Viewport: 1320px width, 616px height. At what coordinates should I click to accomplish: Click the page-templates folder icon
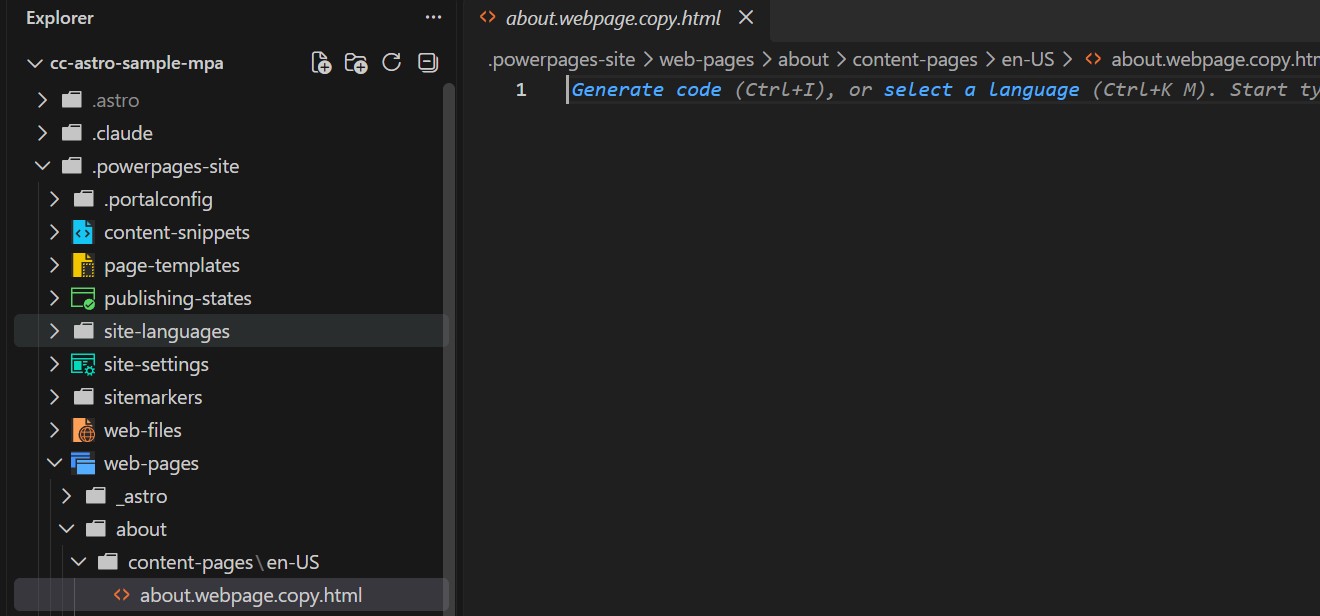(x=83, y=265)
